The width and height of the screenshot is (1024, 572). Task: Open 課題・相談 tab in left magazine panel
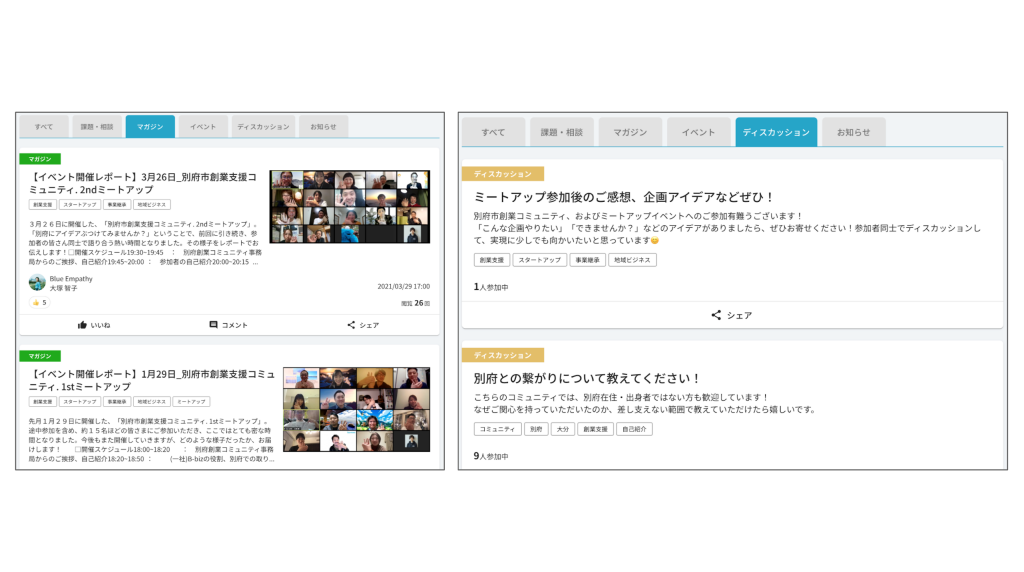[x=97, y=127]
